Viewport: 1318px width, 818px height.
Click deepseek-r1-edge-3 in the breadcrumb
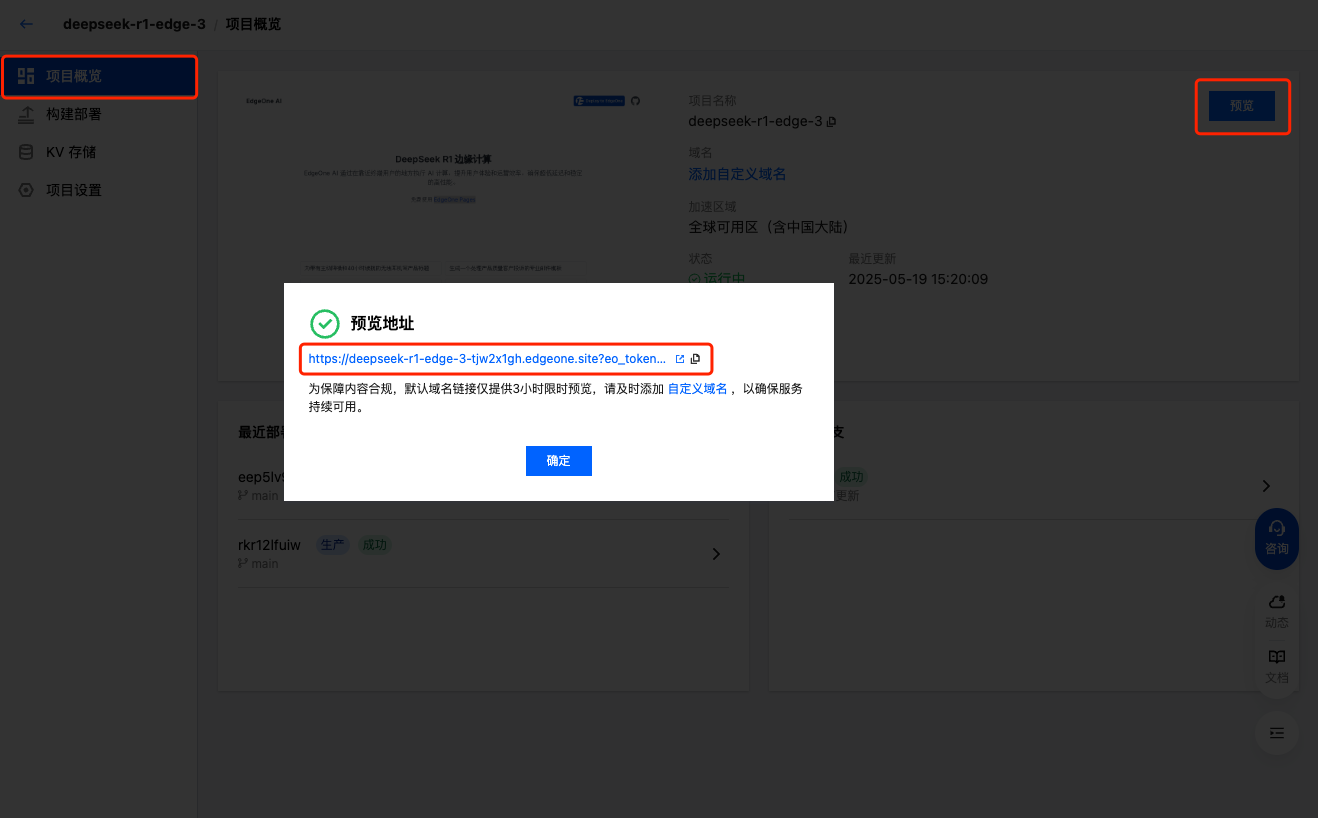(x=134, y=24)
